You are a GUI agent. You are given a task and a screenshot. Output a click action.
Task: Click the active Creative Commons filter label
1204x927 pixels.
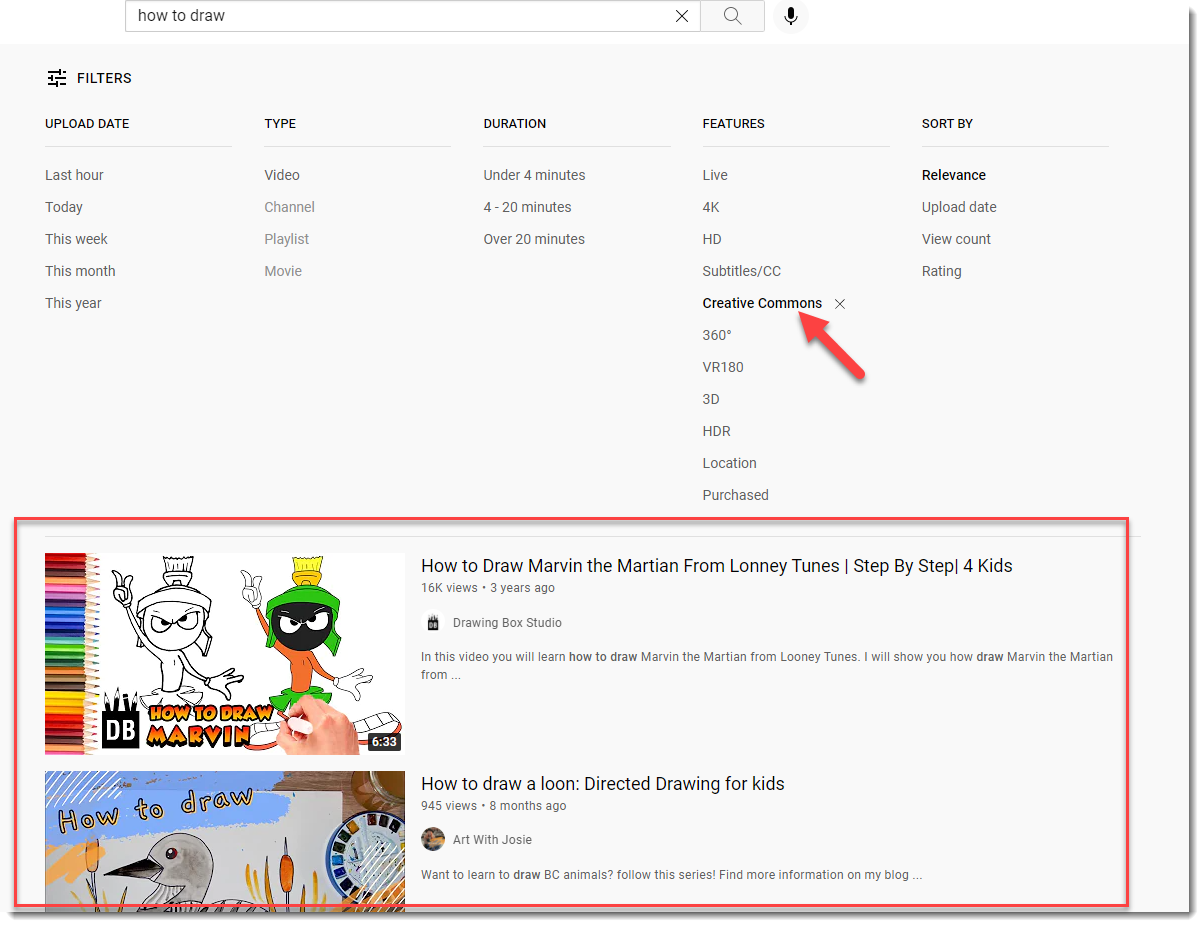762,303
